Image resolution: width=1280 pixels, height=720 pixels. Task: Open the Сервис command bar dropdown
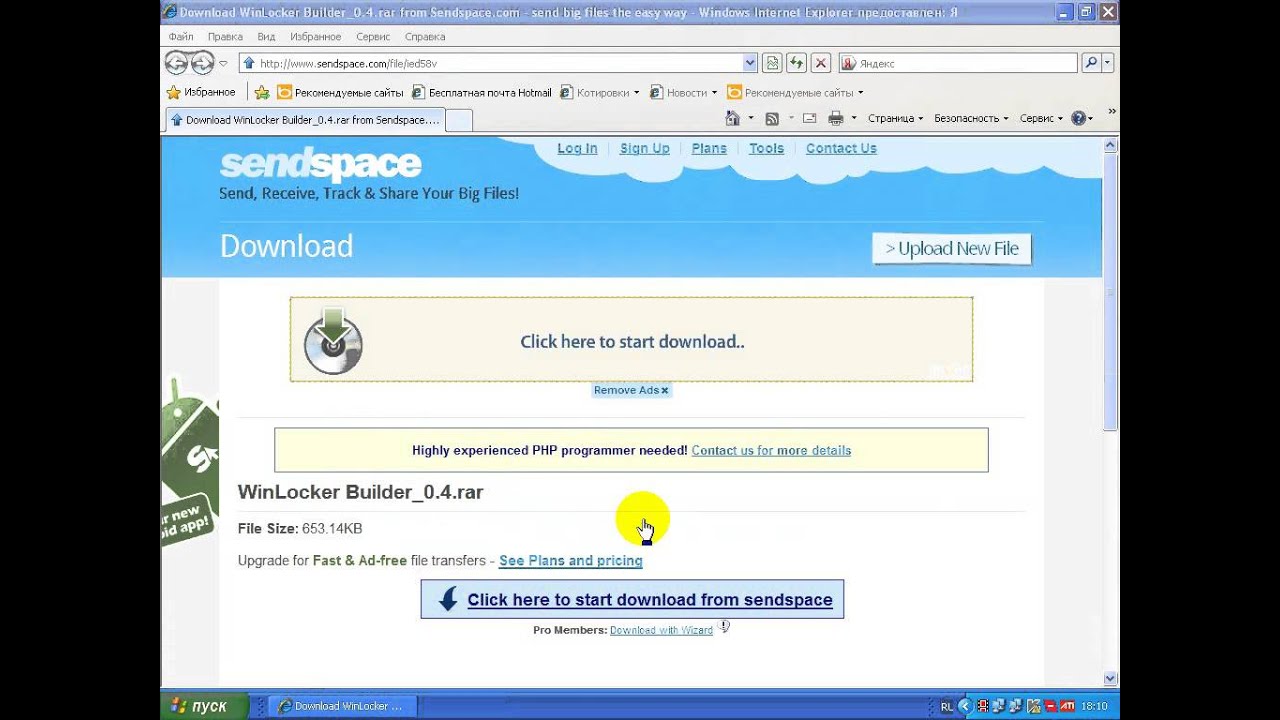pos(1041,118)
